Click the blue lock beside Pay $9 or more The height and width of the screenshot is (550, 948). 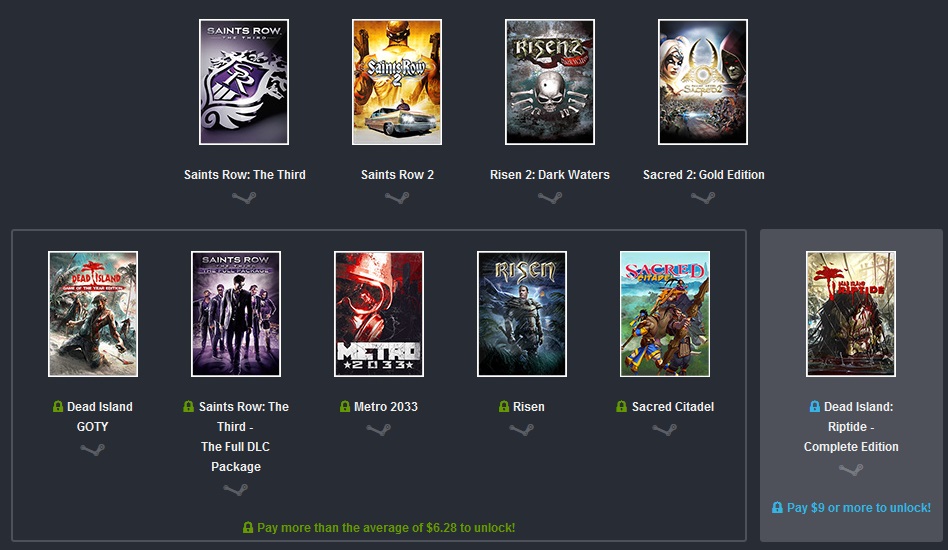(x=778, y=508)
